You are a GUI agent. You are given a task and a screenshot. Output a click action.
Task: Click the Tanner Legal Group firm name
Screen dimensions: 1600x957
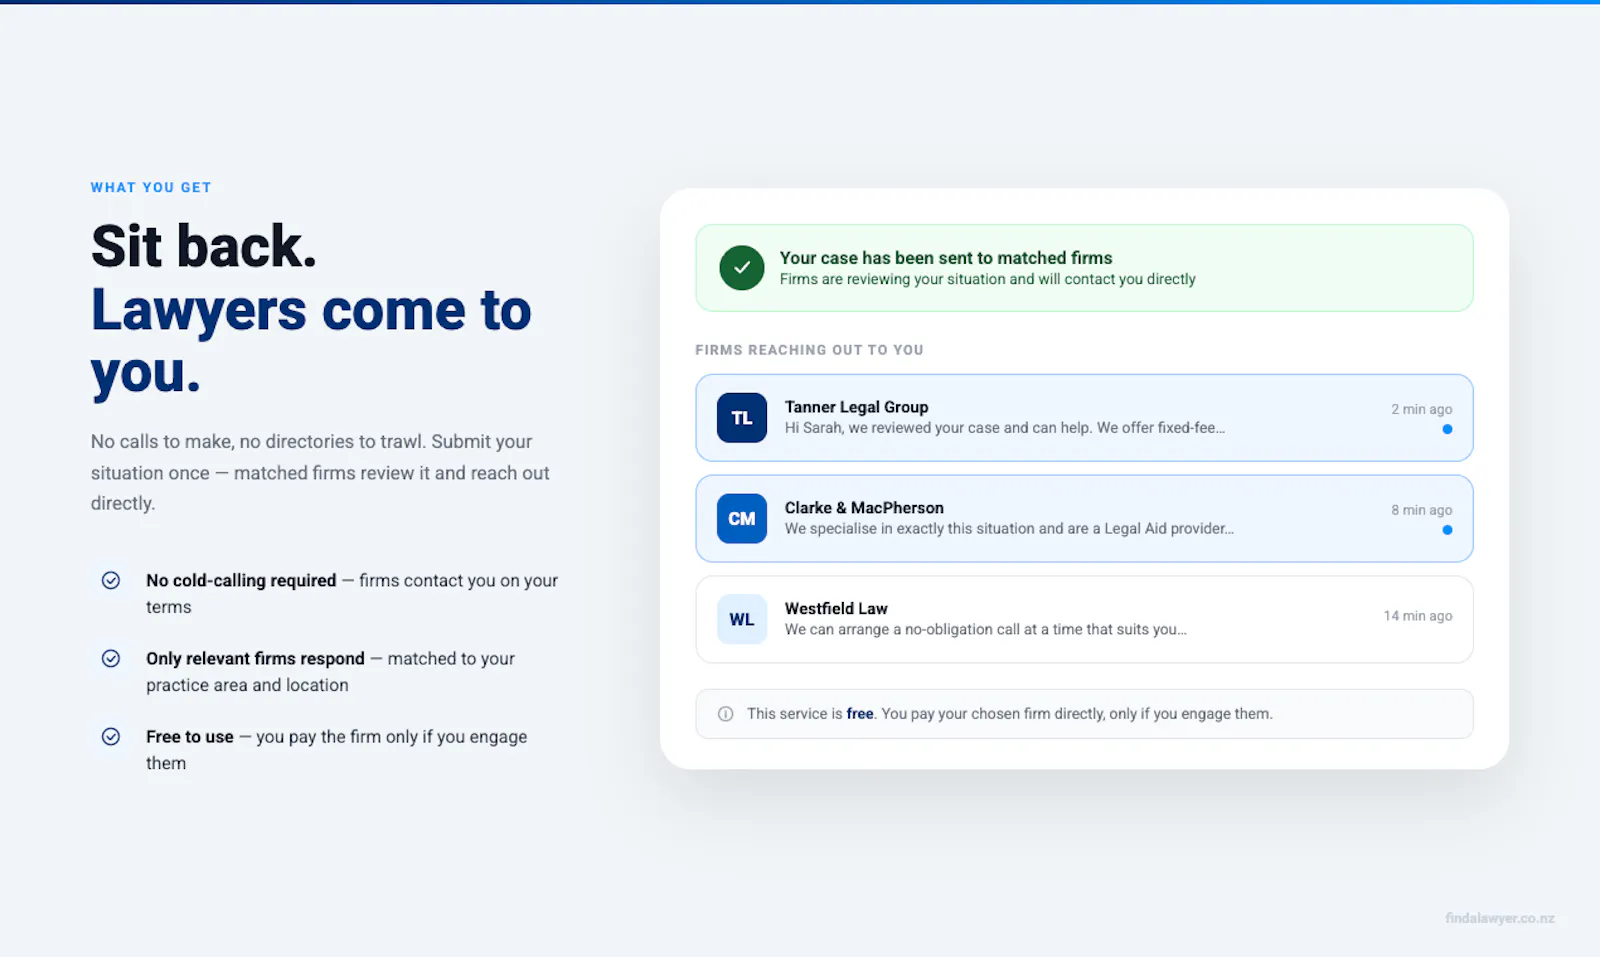857,407
